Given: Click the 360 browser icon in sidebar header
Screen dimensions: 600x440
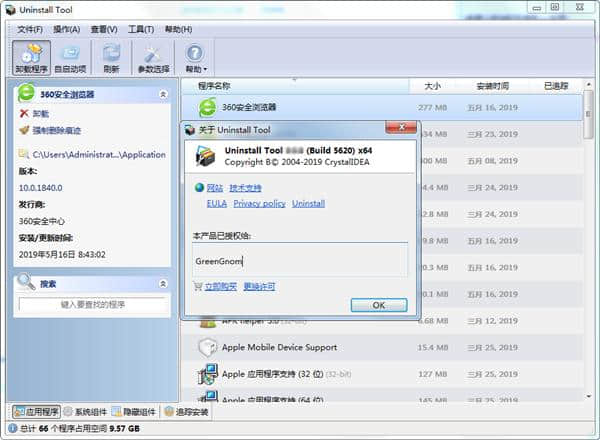Looking at the screenshot, I should (x=26, y=93).
